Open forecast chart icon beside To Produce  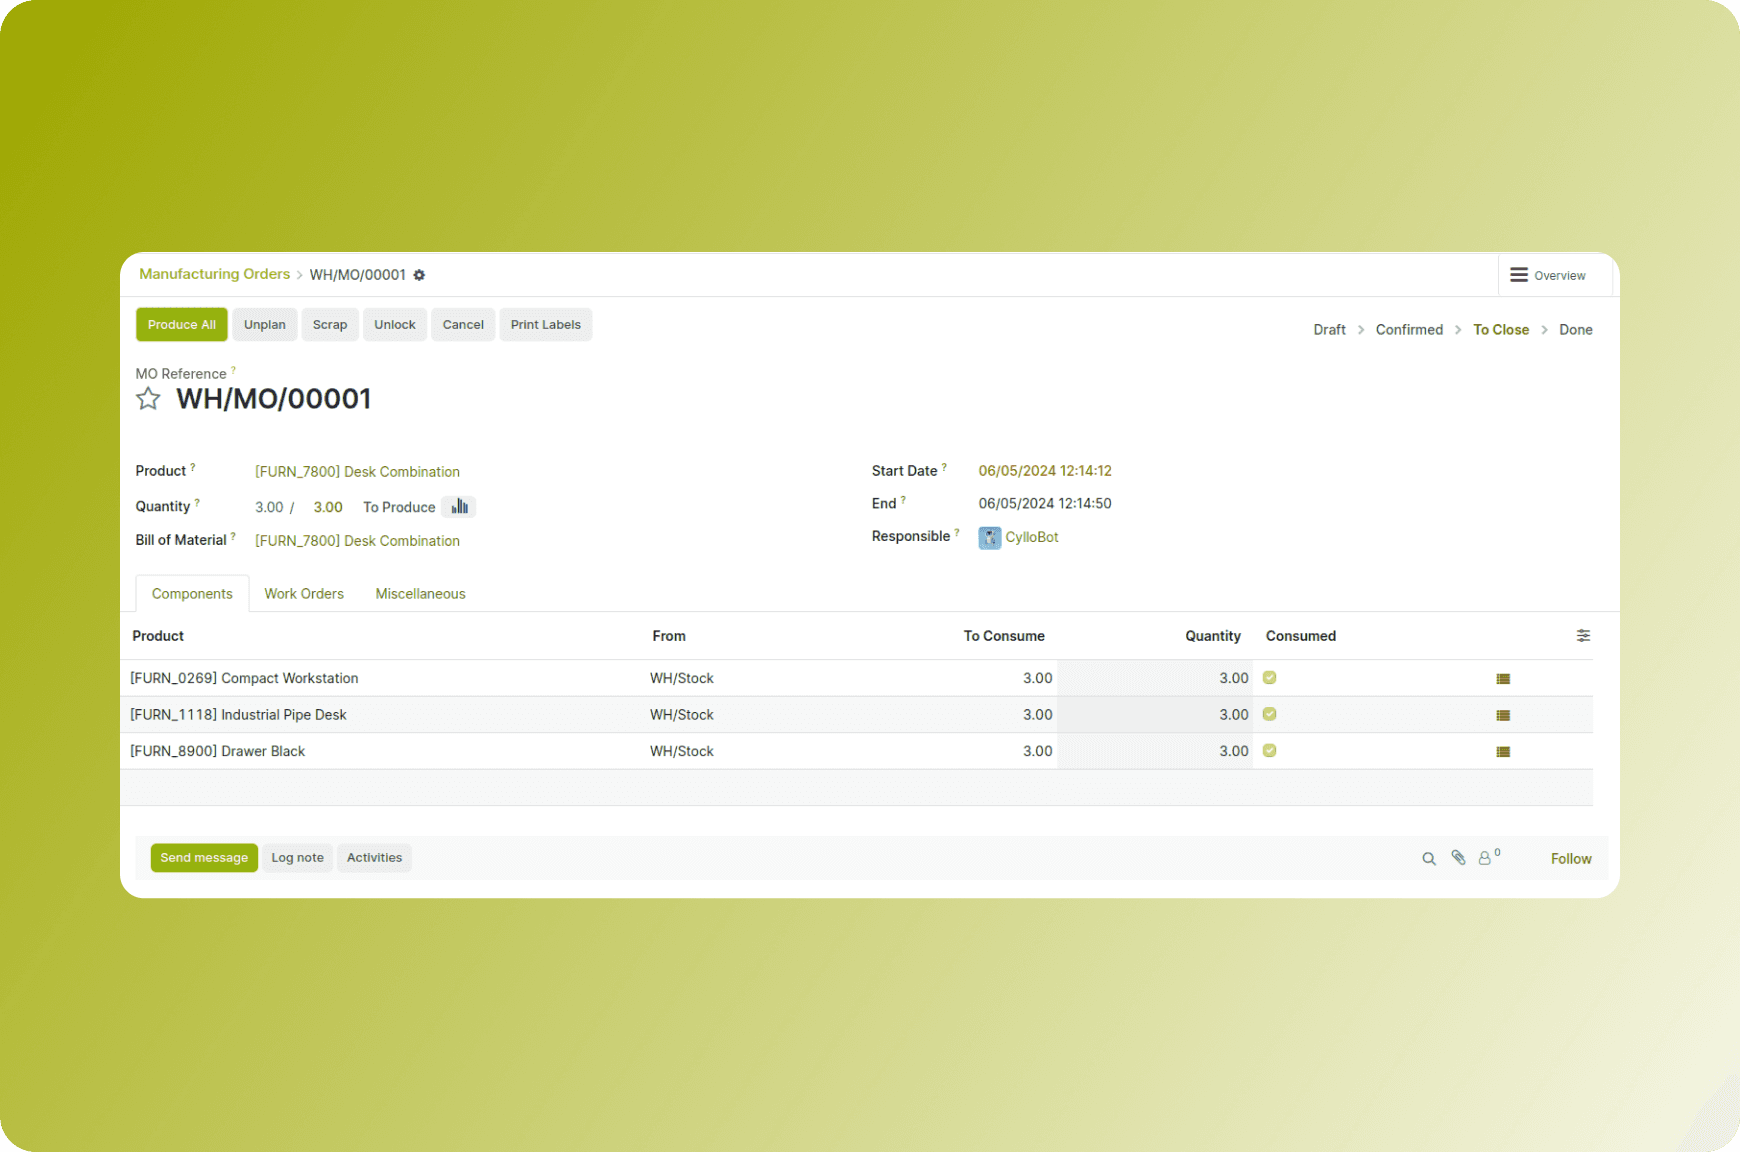(x=459, y=507)
